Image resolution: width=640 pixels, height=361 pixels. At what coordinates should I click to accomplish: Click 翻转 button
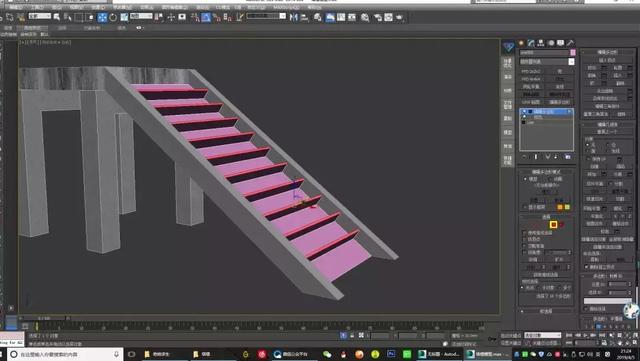click(620, 83)
